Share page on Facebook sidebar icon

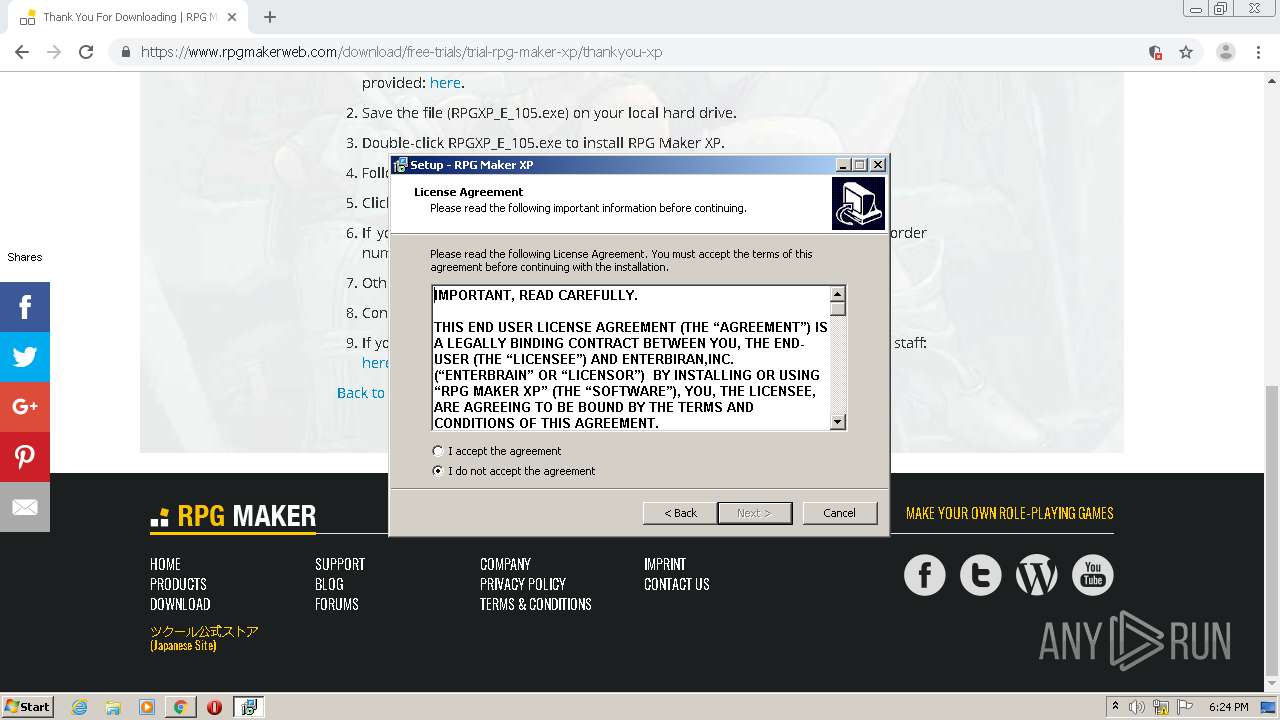pyautogui.click(x=25, y=307)
